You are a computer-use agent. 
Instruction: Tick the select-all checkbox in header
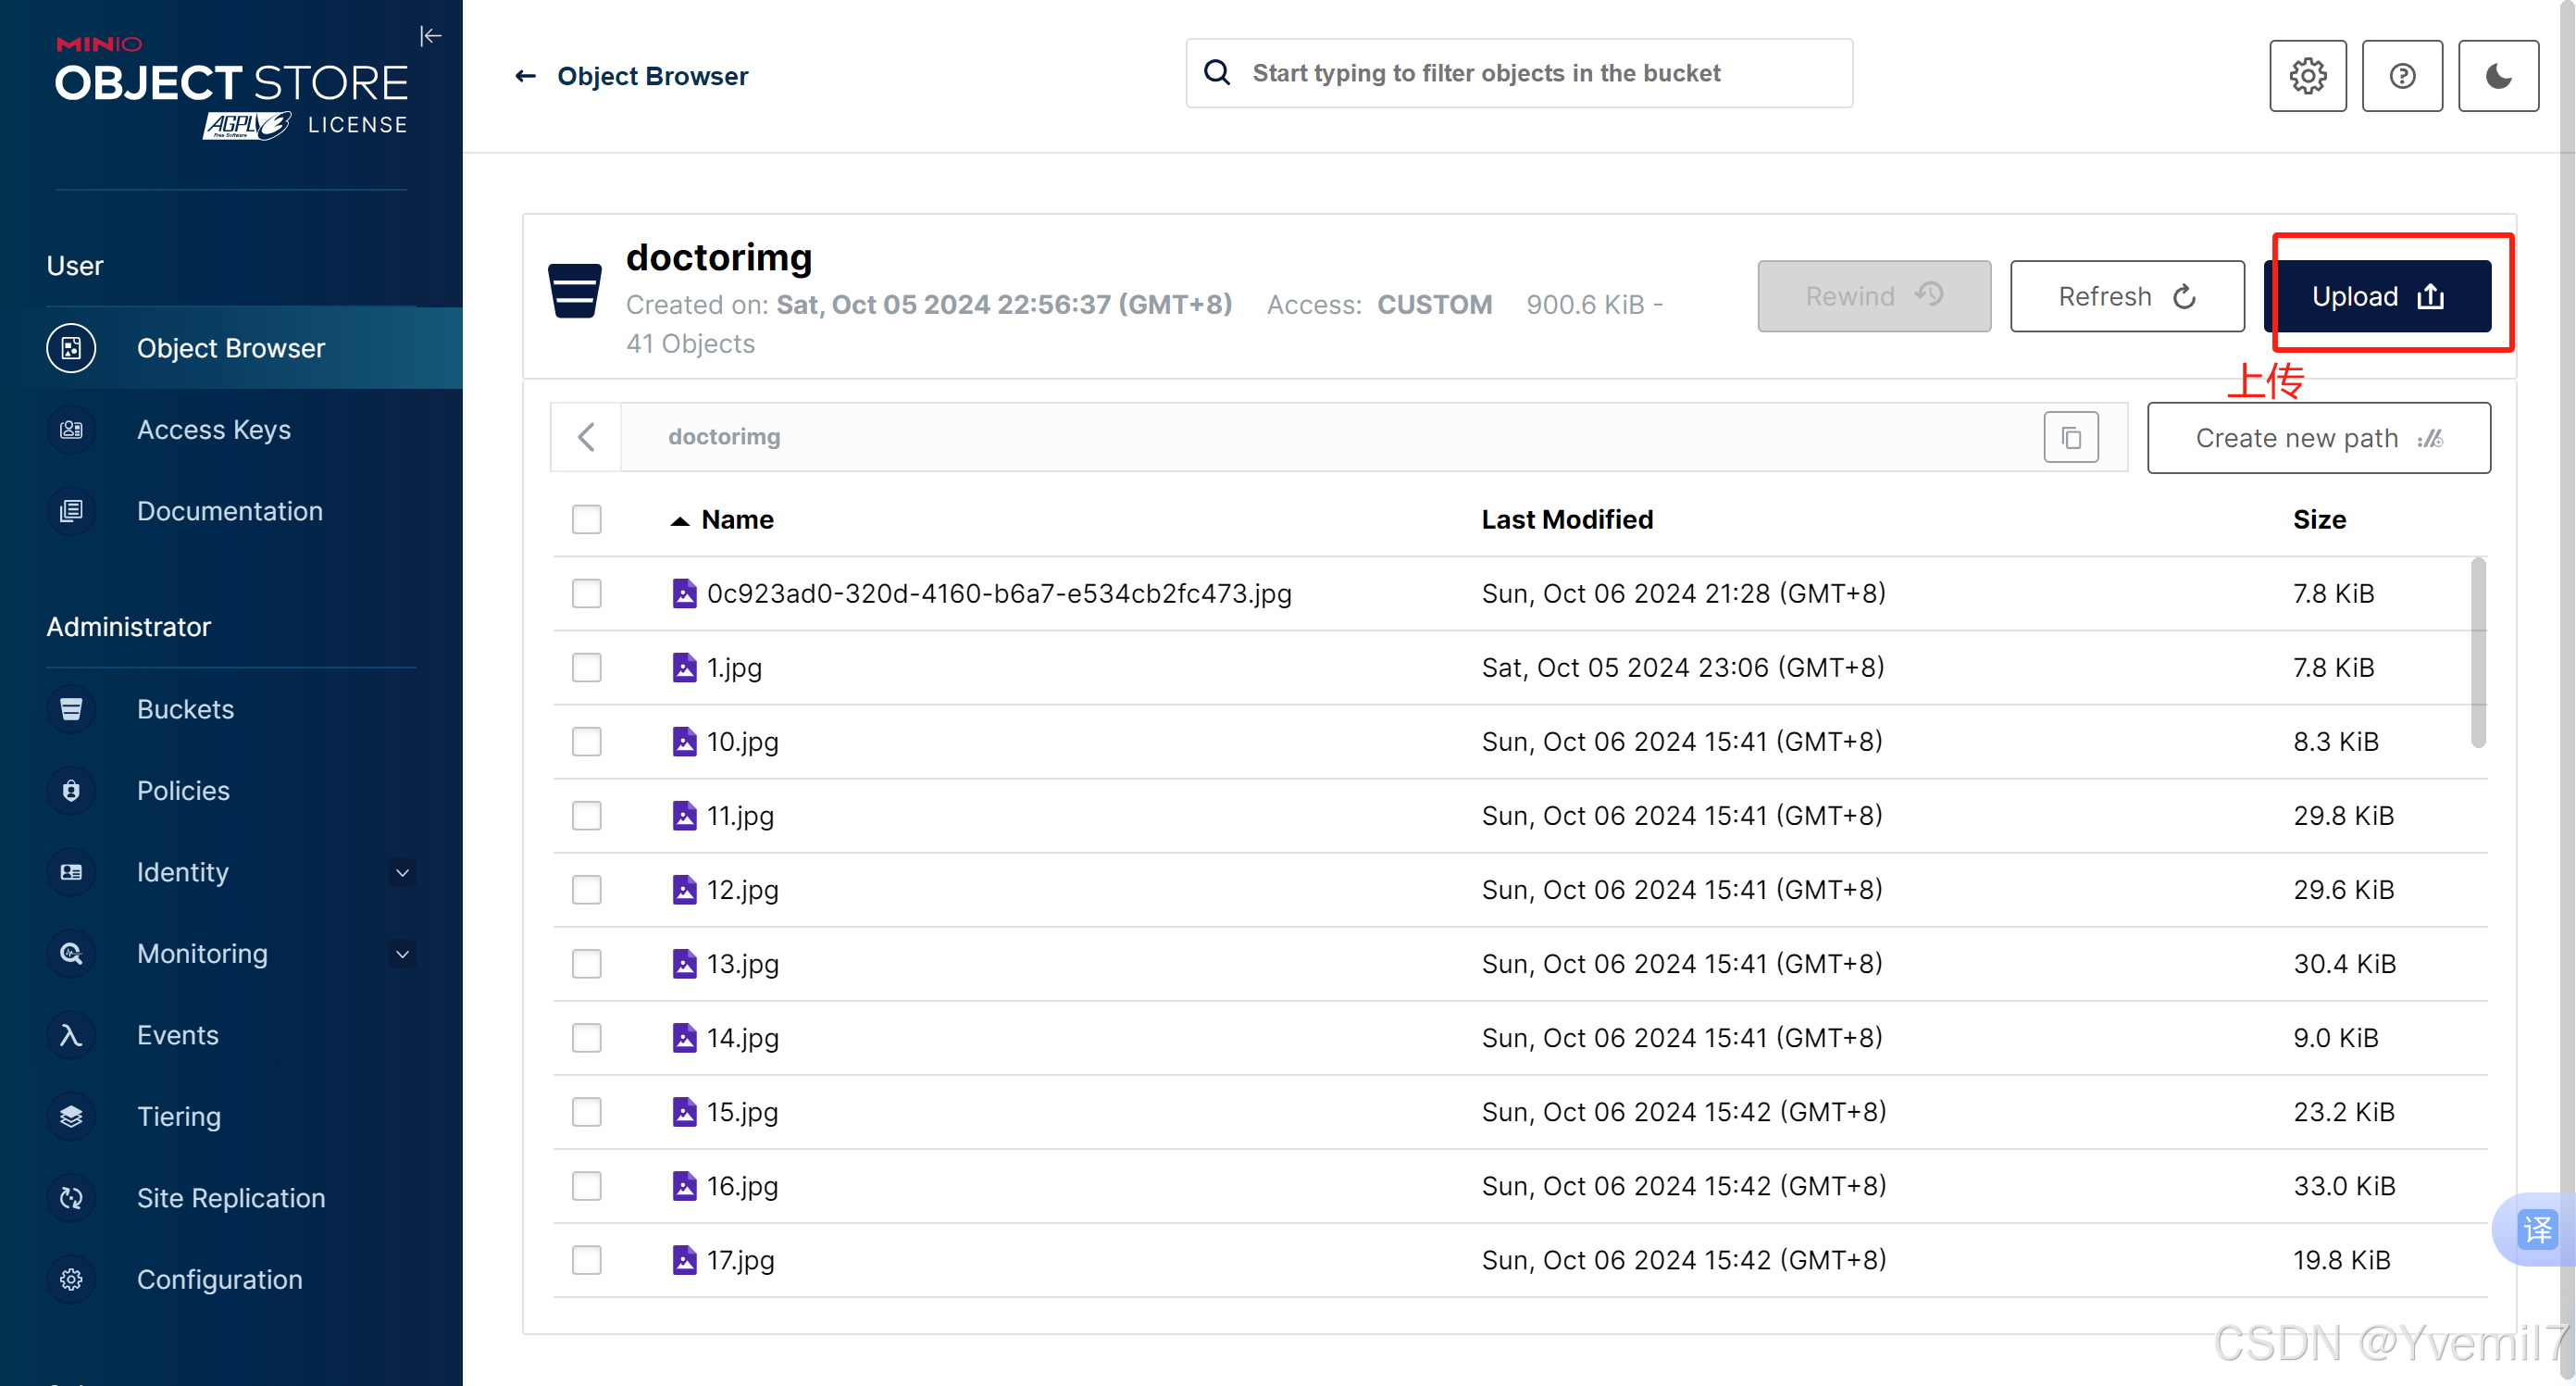point(587,519)
